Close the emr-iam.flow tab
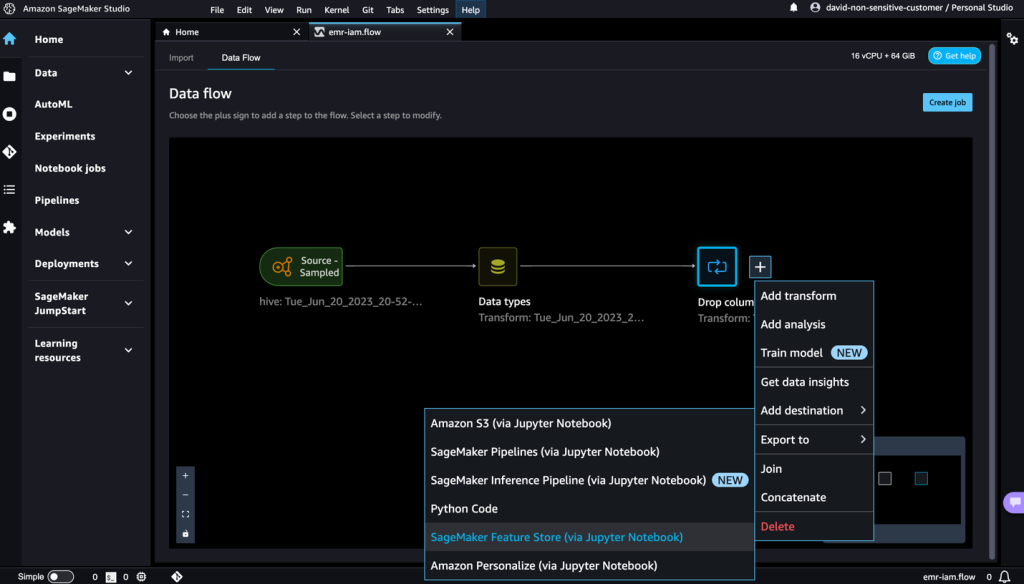The width and height of the screenshot is (1024, 584). (450, 32)
